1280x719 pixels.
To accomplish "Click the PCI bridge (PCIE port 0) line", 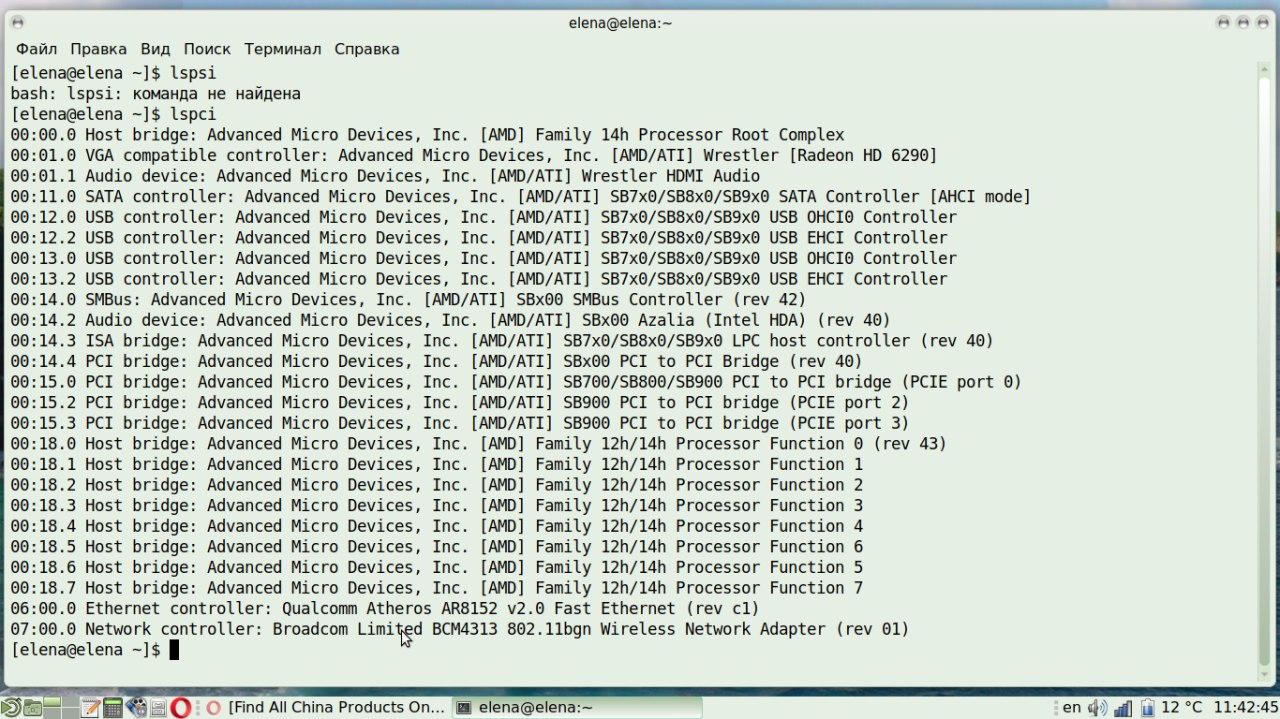I will (516, 382).
